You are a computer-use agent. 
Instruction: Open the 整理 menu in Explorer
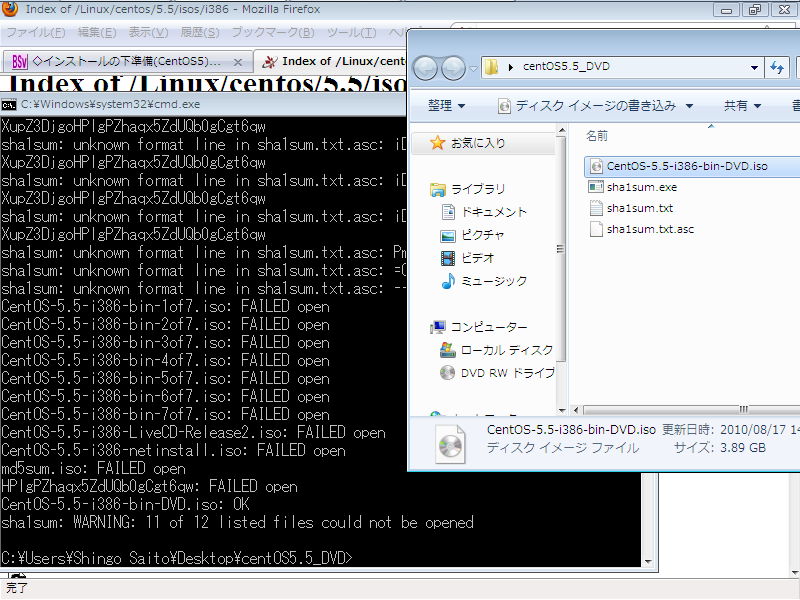[446, 106]
